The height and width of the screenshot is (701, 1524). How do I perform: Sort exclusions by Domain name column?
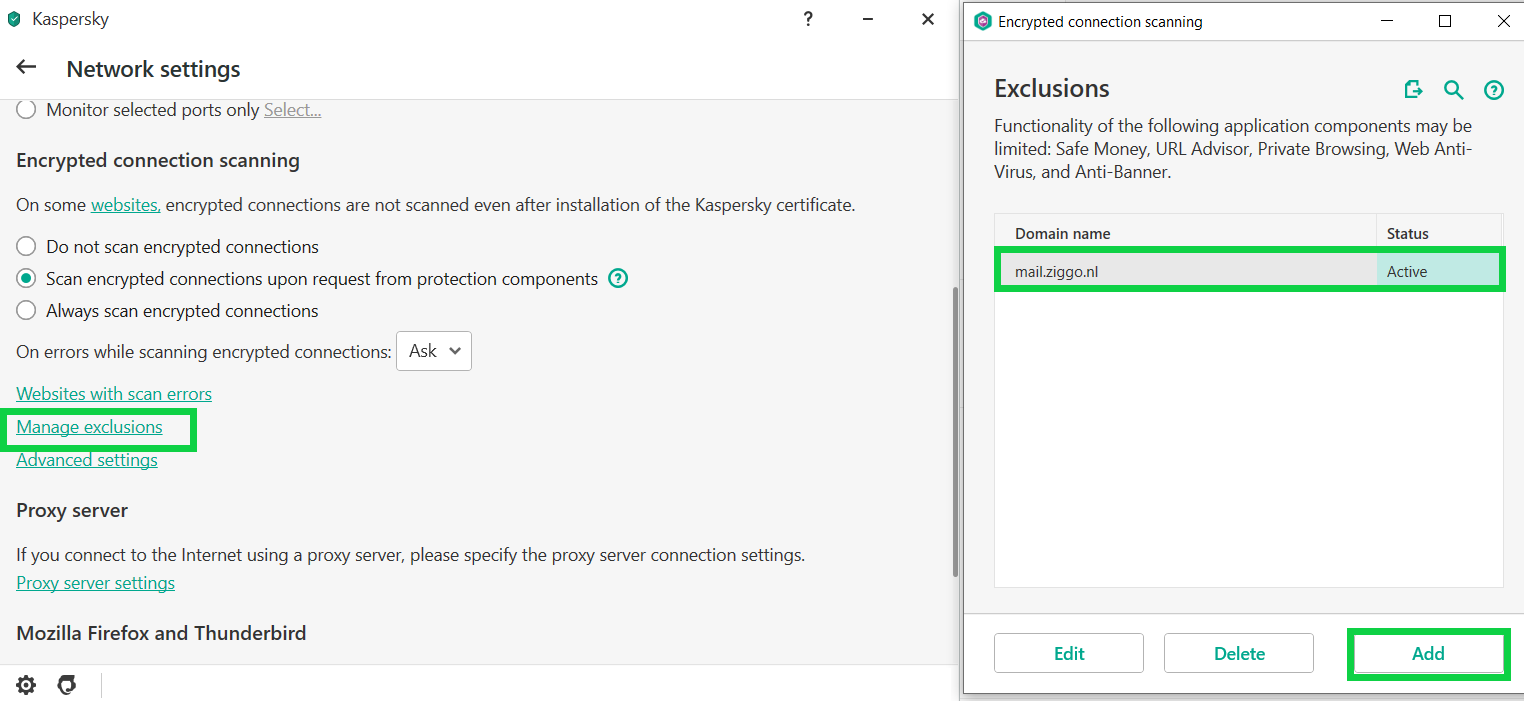[1185, 234]
